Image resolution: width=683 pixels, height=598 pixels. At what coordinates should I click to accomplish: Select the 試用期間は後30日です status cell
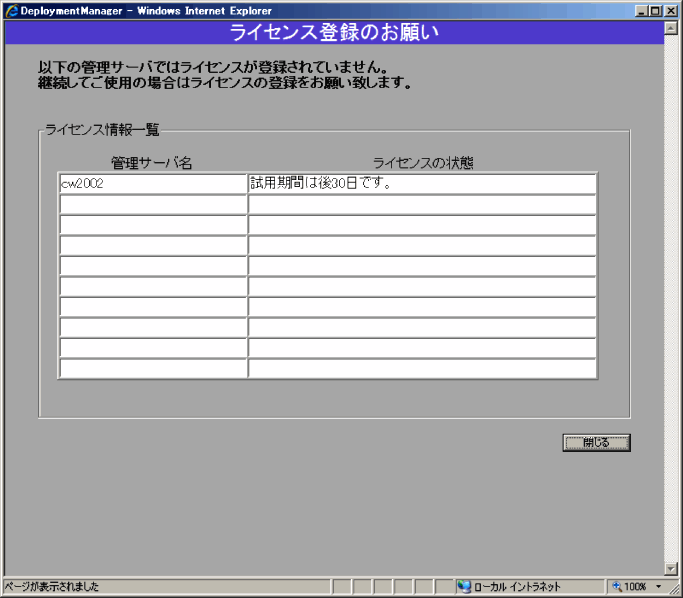422,183
